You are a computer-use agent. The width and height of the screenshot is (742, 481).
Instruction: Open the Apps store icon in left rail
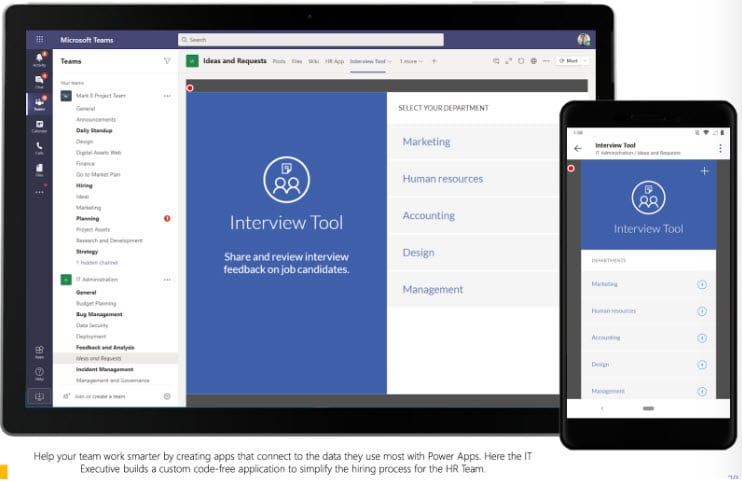pyautogui.click(x=39, y=352)
